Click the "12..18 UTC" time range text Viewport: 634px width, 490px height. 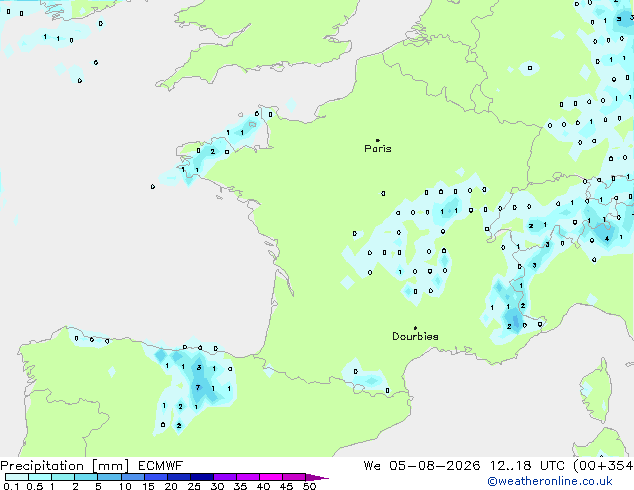(527, 466)
